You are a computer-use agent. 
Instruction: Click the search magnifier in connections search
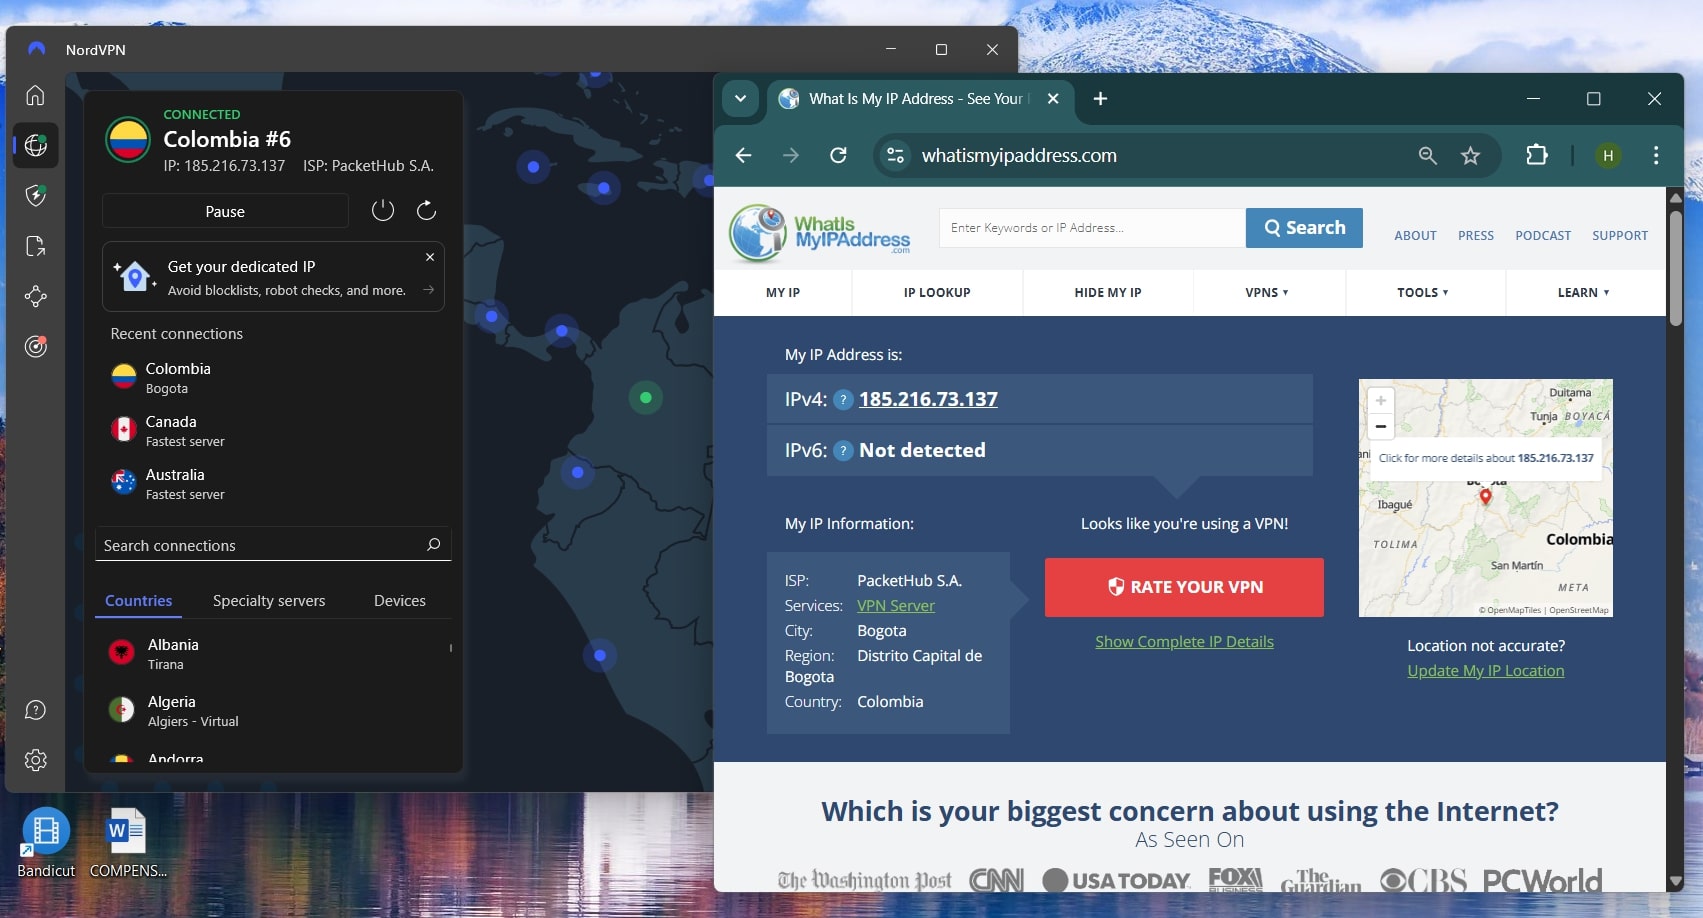coord(433,544)
